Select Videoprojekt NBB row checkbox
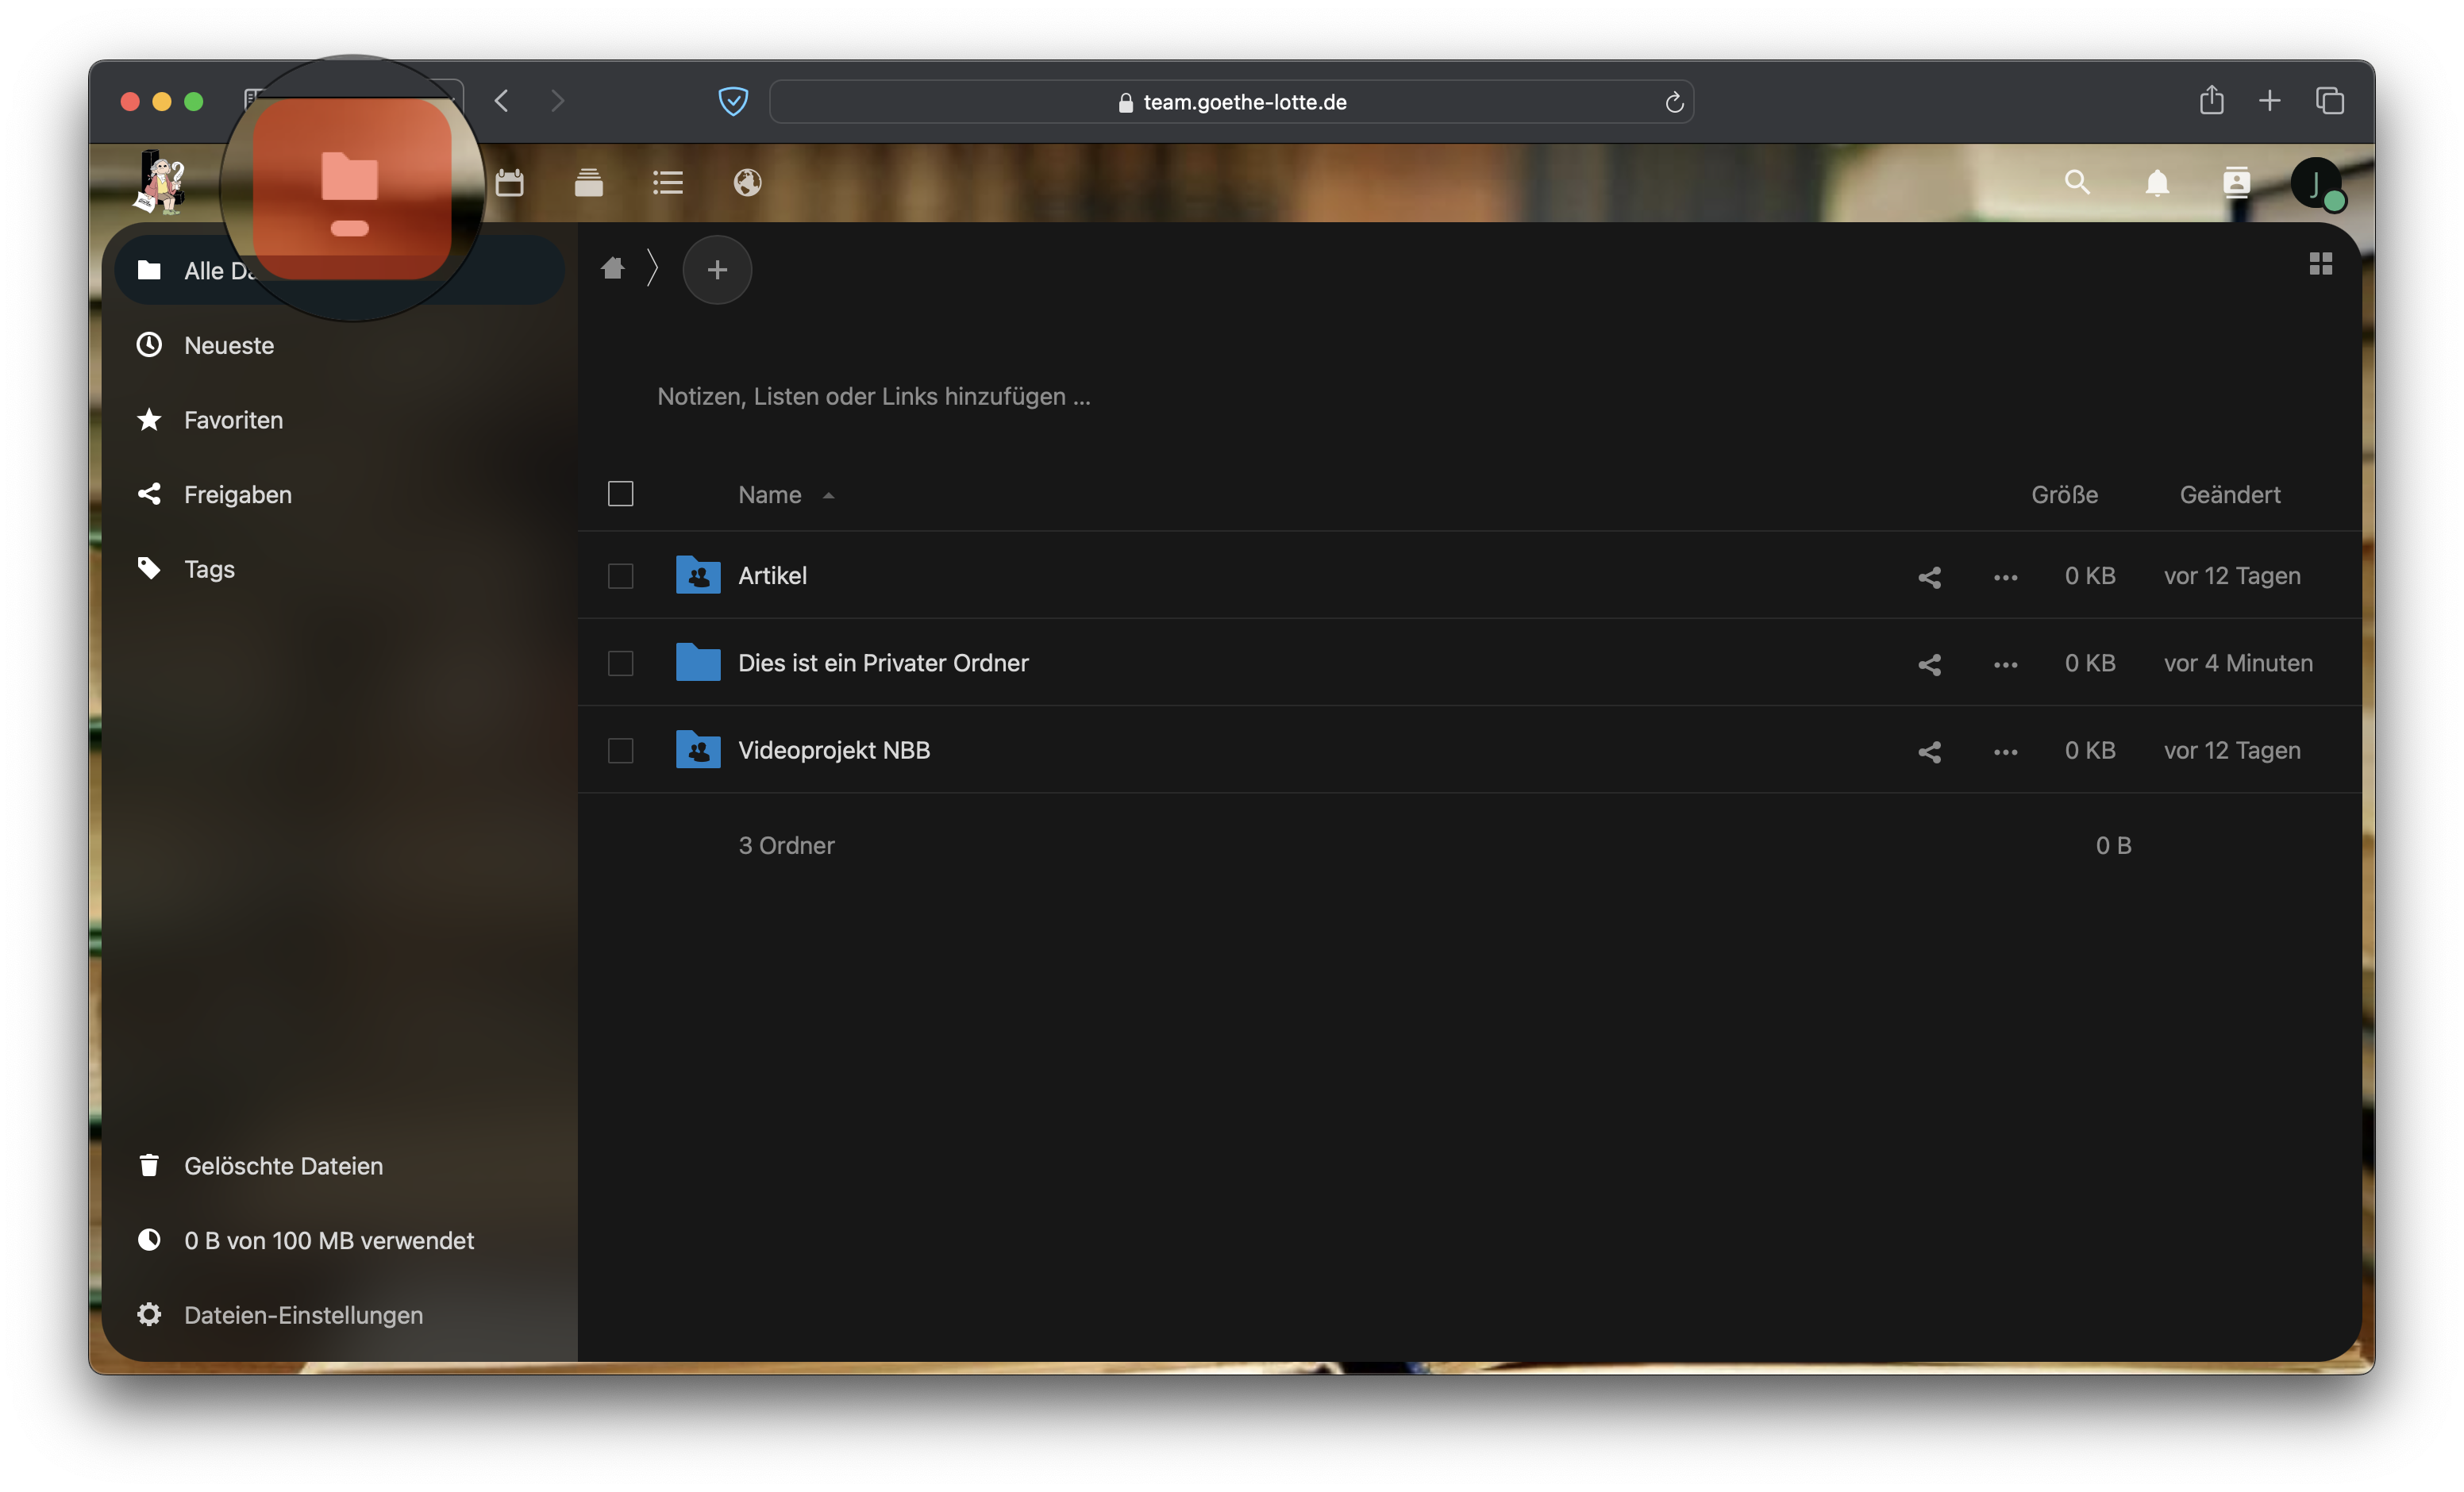The height and width of the screenshot is (1492, 2464). click(x=620, y=751)
